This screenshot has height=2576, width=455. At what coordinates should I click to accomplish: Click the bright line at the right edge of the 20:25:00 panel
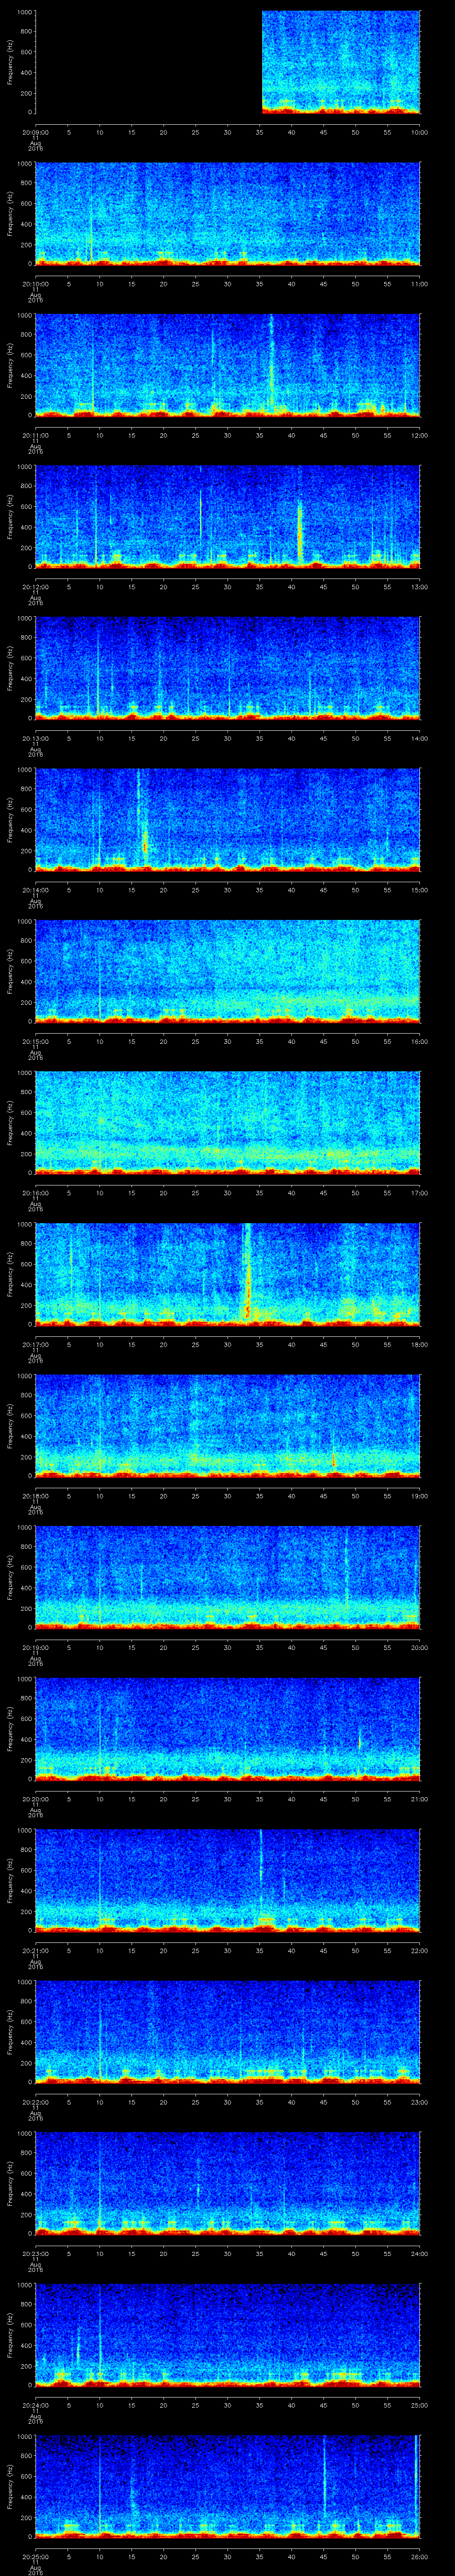click(416, 2470)
